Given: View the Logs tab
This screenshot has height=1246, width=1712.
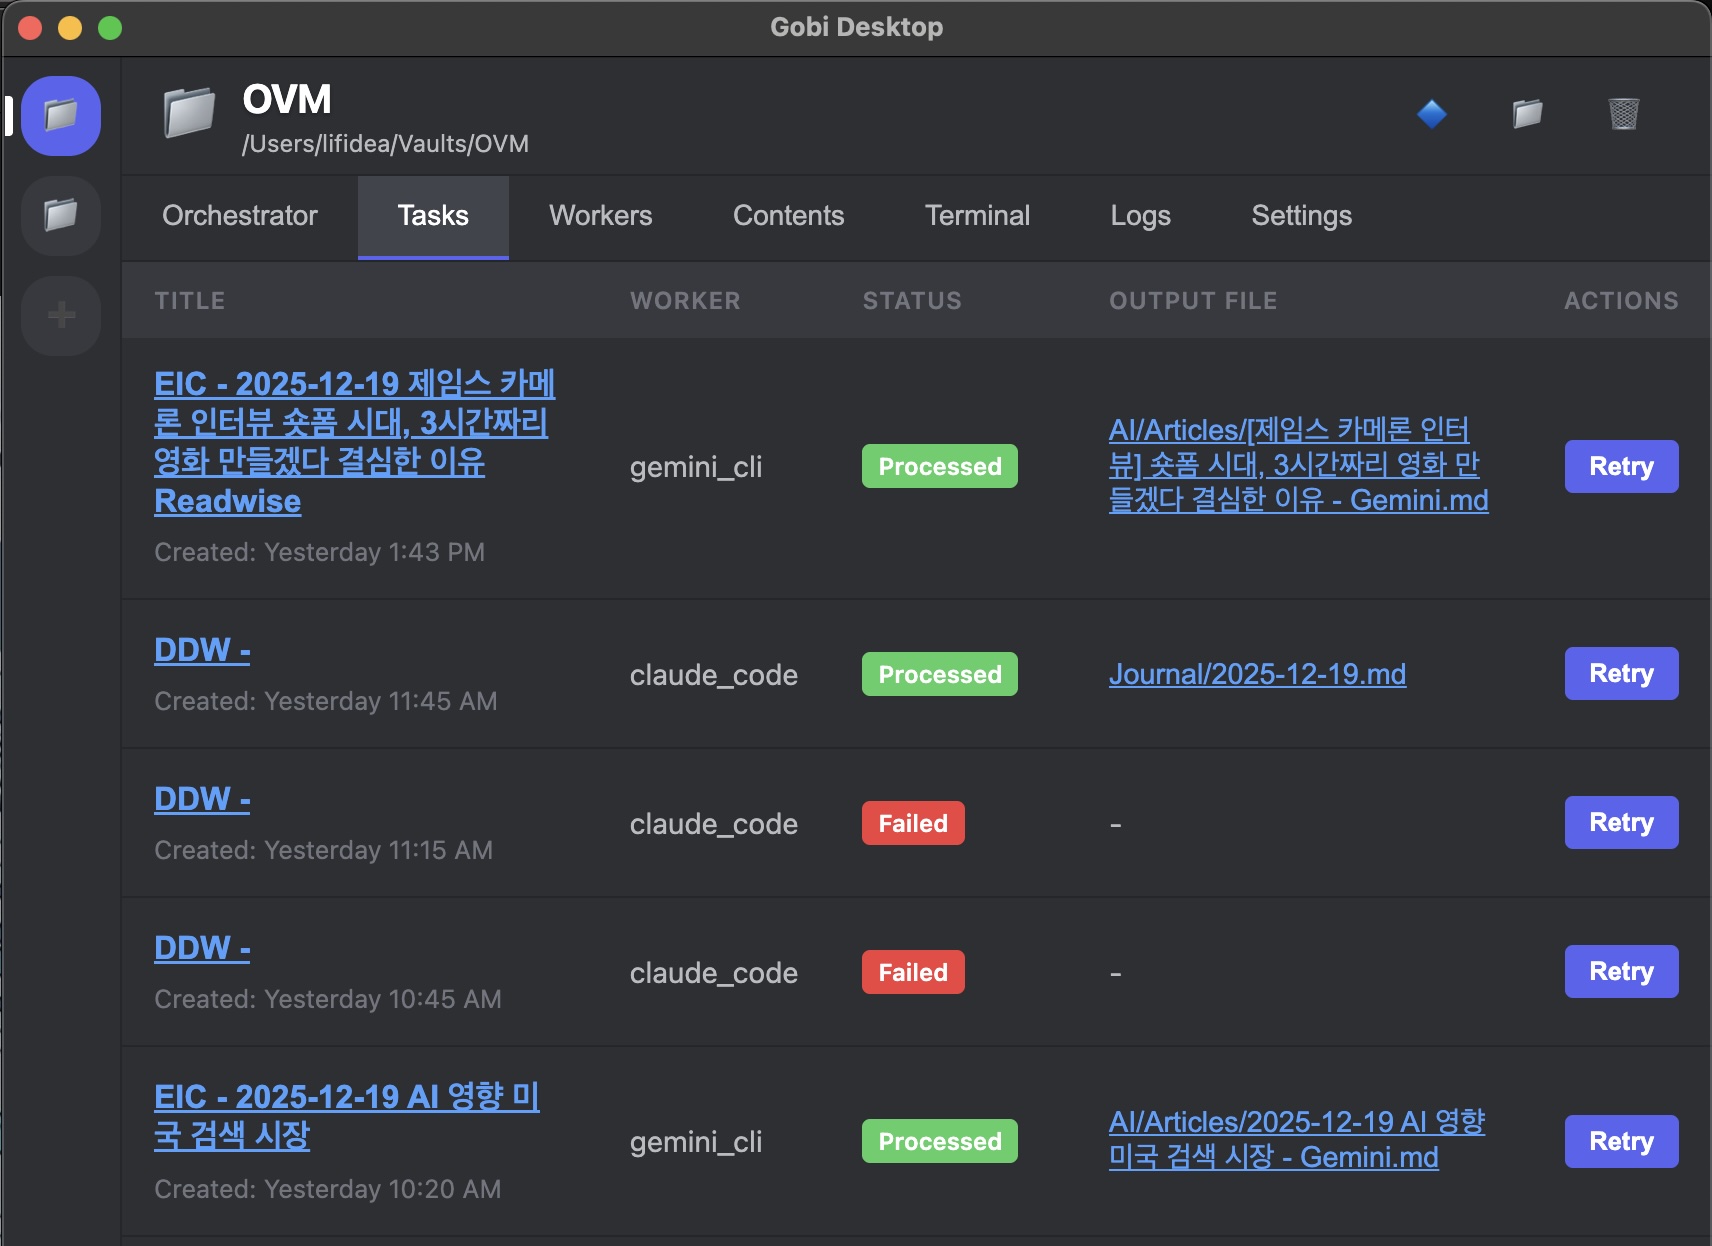Looking at the screenshot, I should coord(1140,216).
